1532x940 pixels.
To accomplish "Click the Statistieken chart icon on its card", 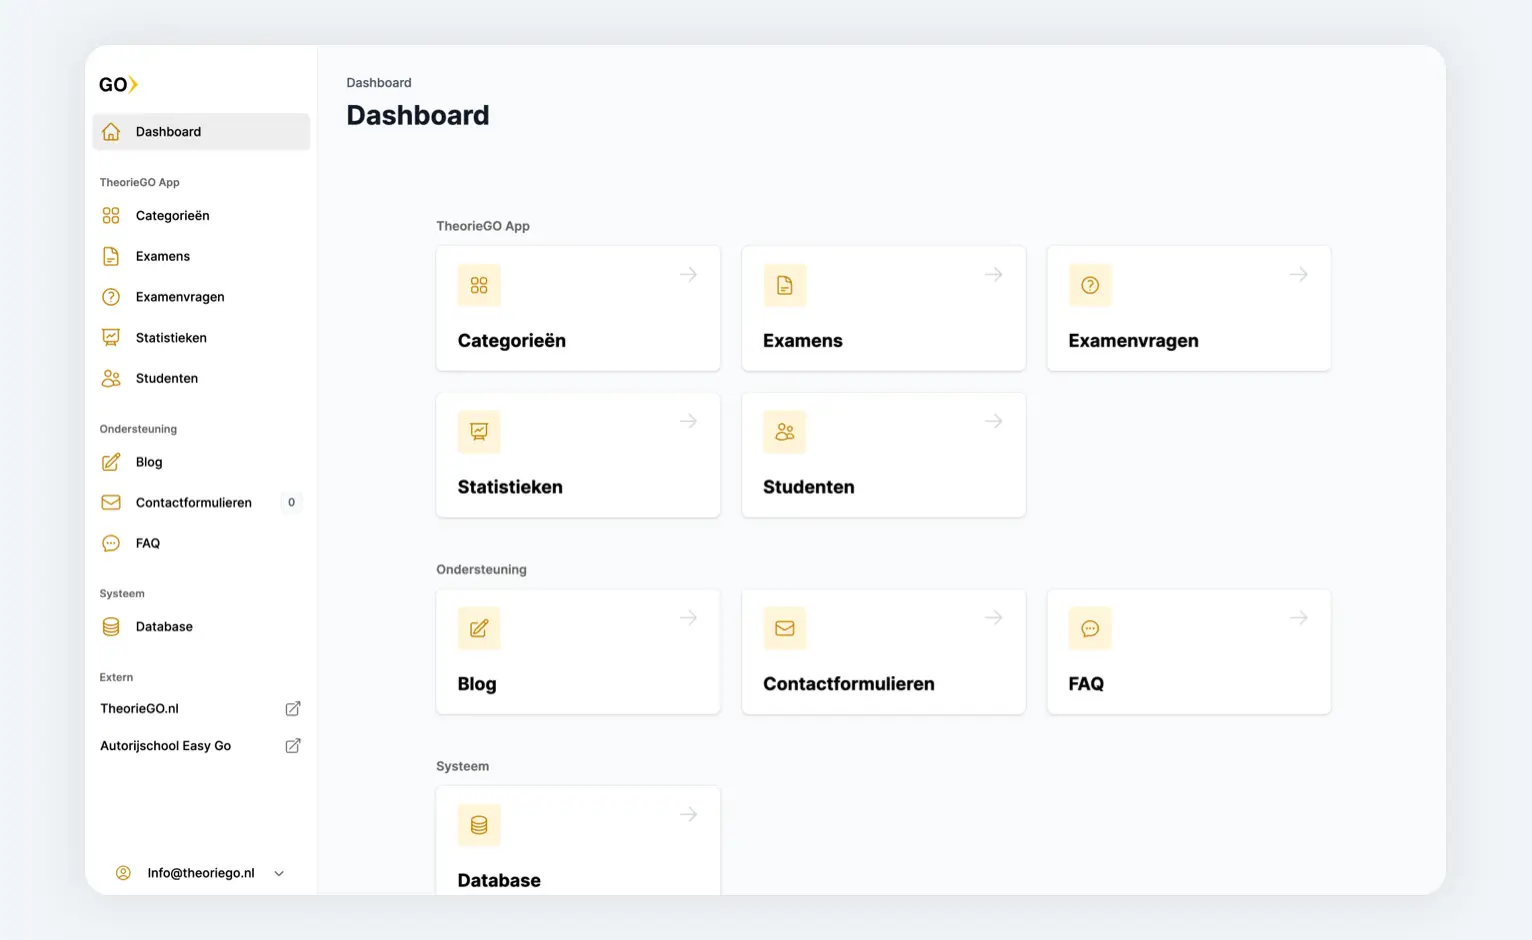I will (x=479, y=431).
